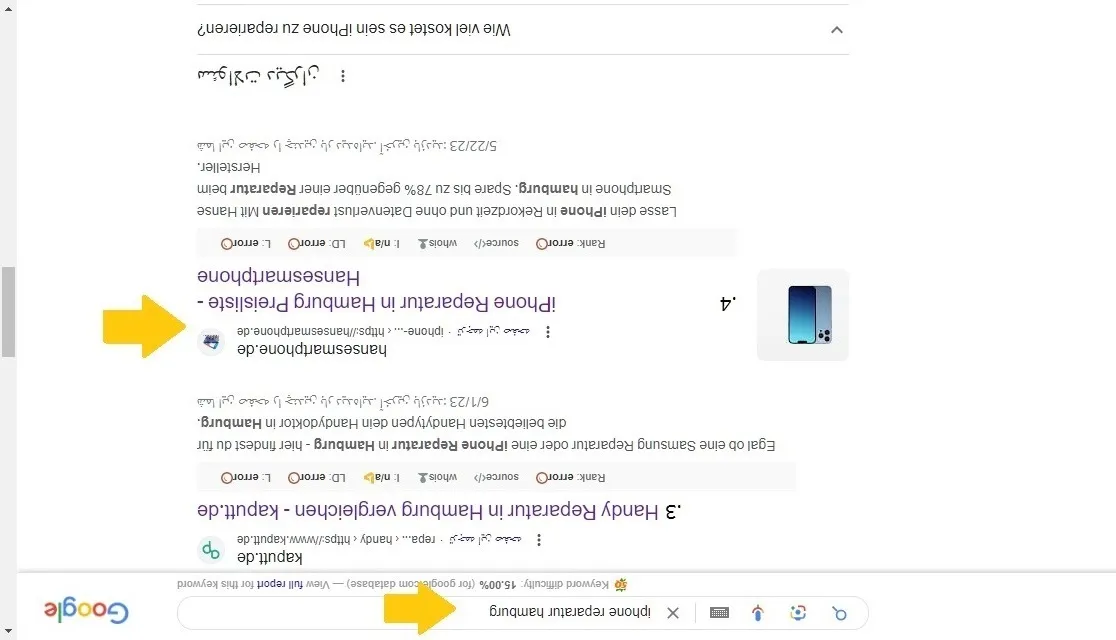Screen dimensions: 1116x640
Task: Click the kaputt.de site favicon
Action: [211, 550]
